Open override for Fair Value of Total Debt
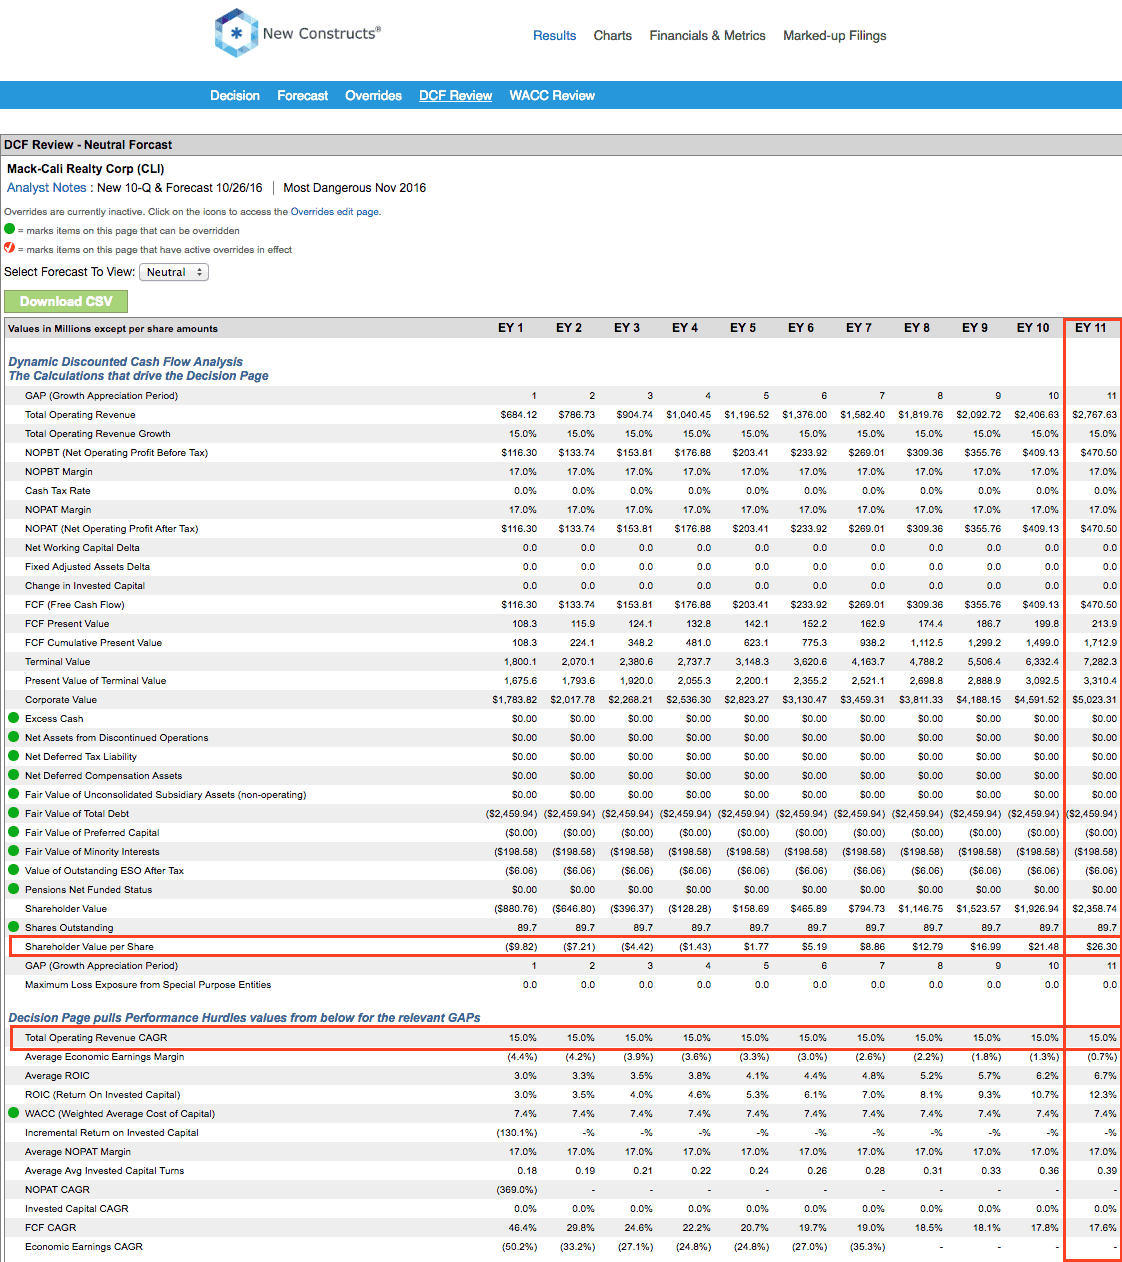1122x1262 pixels. (14, 813)
